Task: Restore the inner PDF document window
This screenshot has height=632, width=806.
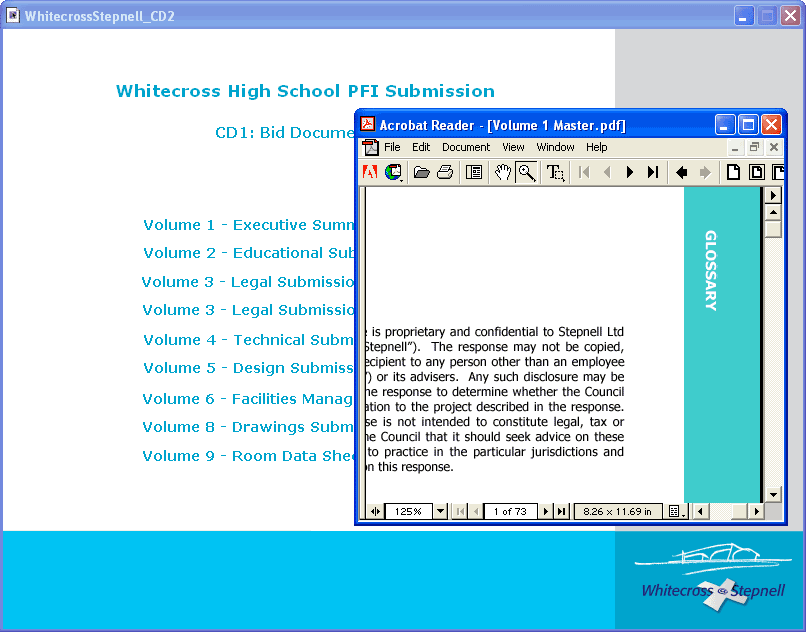Action: (x=754, y=148)
